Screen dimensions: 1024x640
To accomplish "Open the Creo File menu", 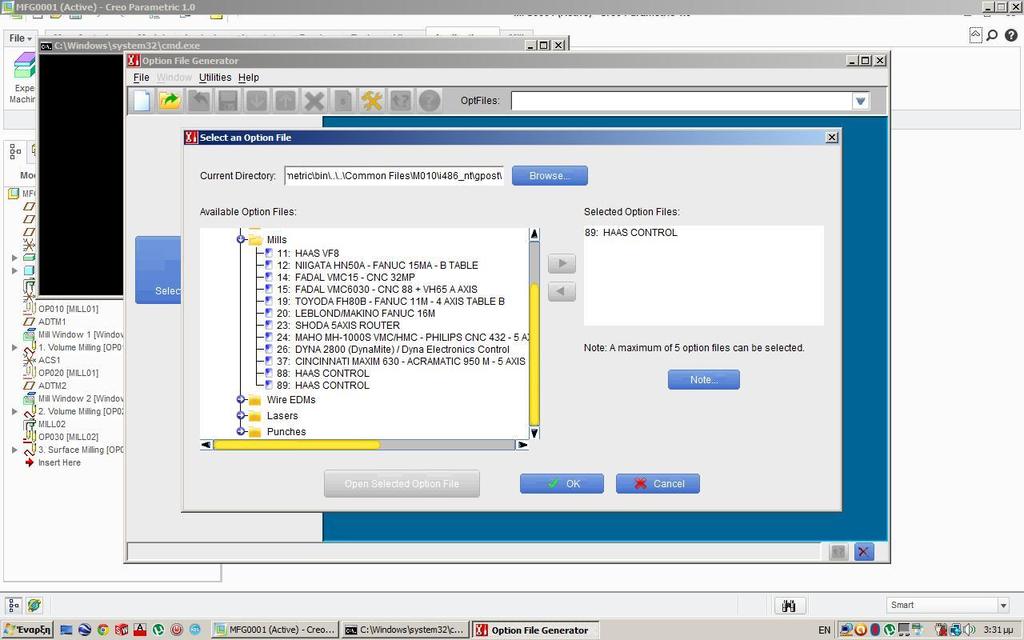I will [20, 38].
